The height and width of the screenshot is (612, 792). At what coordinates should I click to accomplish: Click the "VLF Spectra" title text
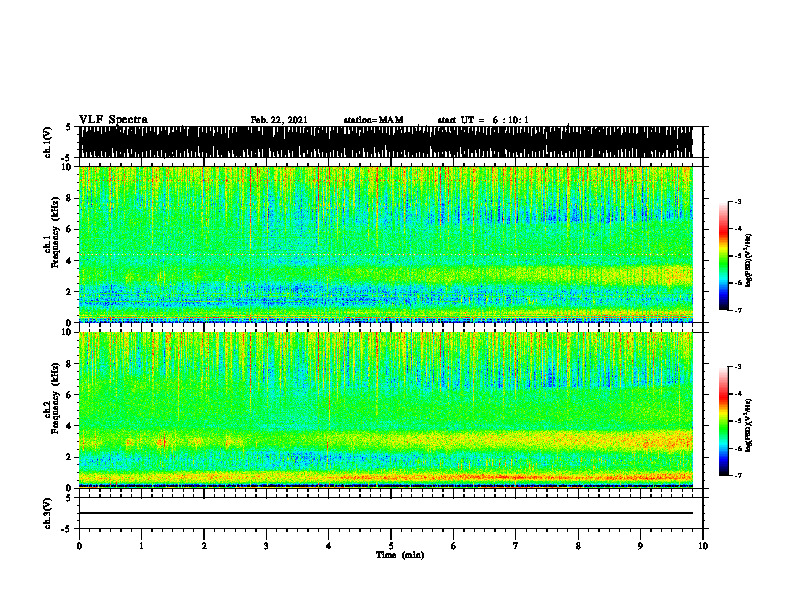(113, 120)
